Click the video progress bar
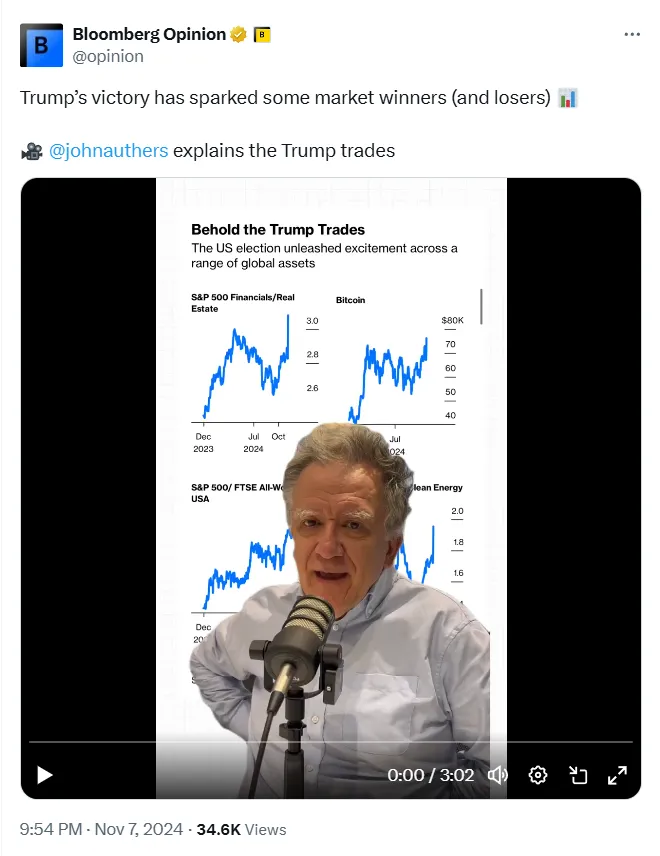This screenshot has height=856, width=660. pos(330,742)
